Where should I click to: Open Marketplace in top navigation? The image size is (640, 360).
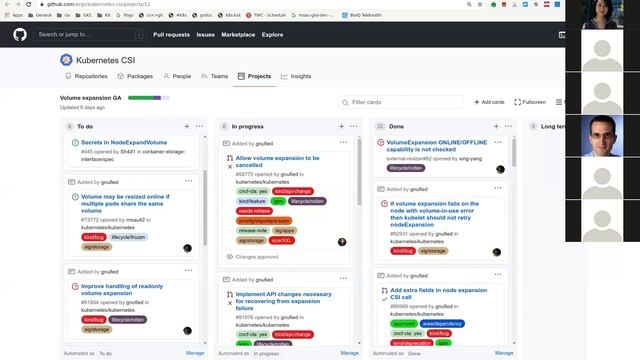238,35
